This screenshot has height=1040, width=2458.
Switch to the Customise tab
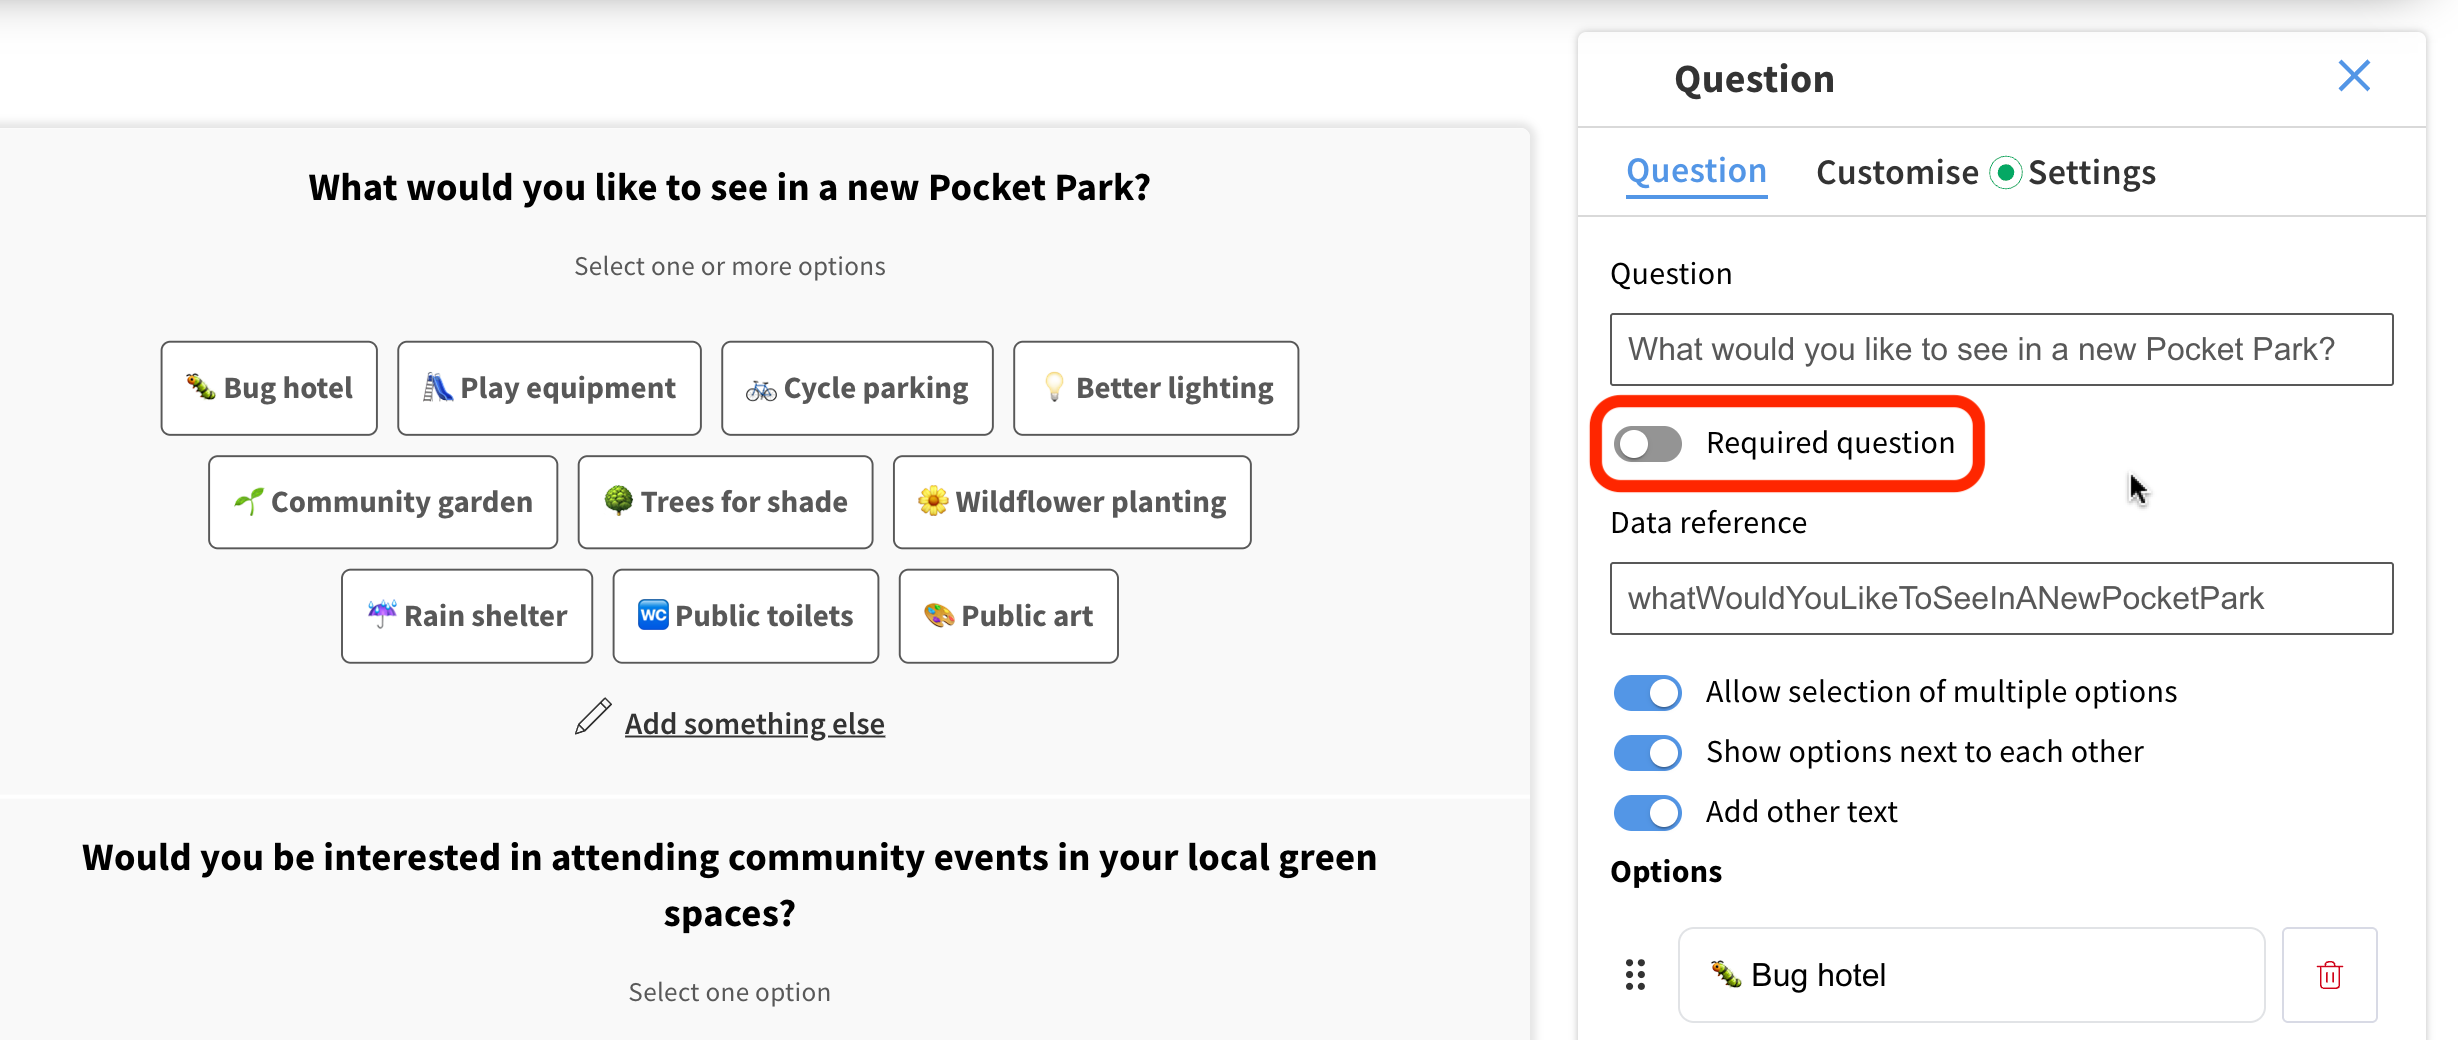click(x=1896, y=173)
